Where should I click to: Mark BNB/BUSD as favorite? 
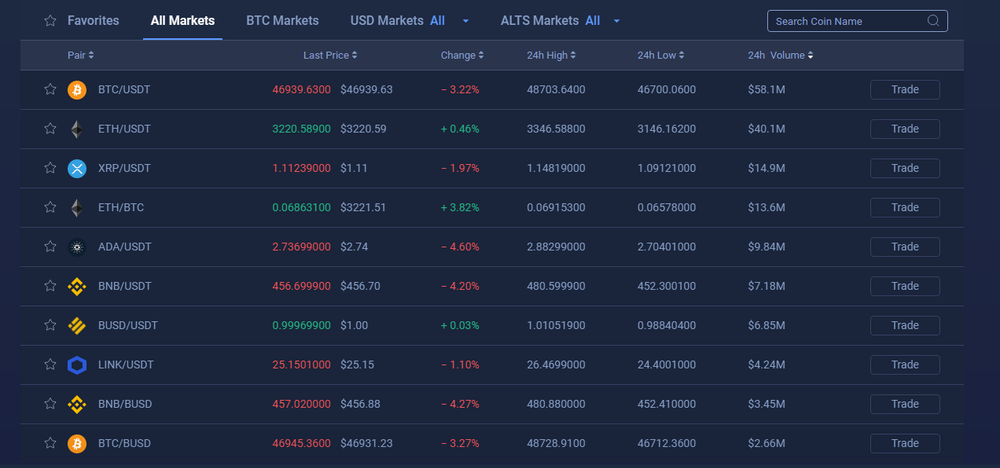(x=50, y=404)
